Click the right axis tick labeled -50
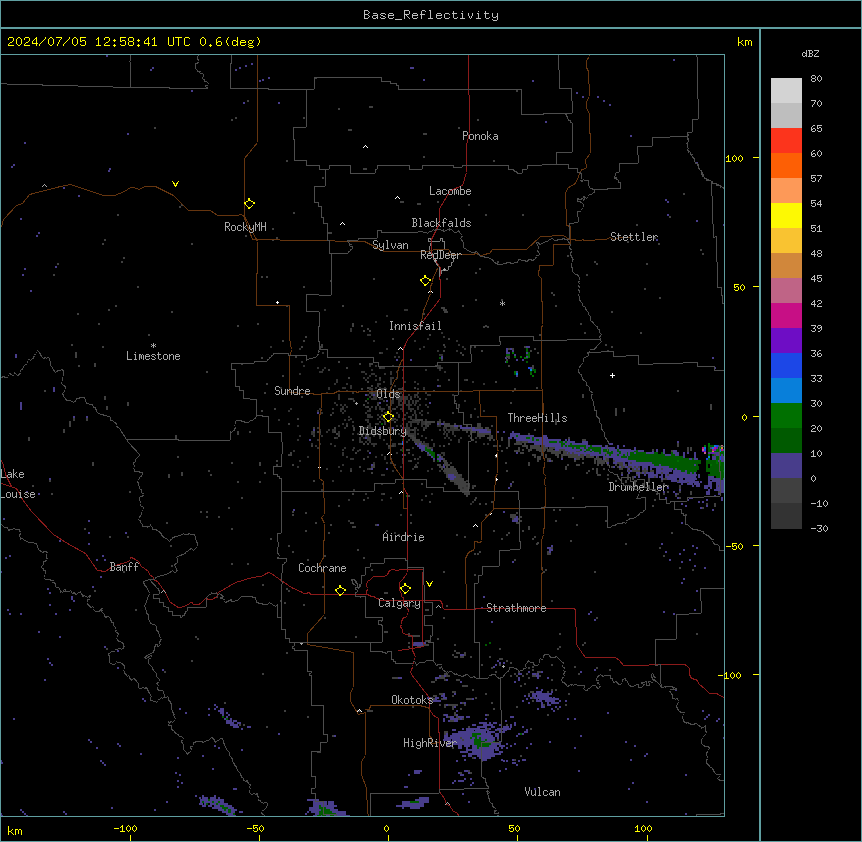The height and width of the screenshot is (842, 862). coord(734,546)
